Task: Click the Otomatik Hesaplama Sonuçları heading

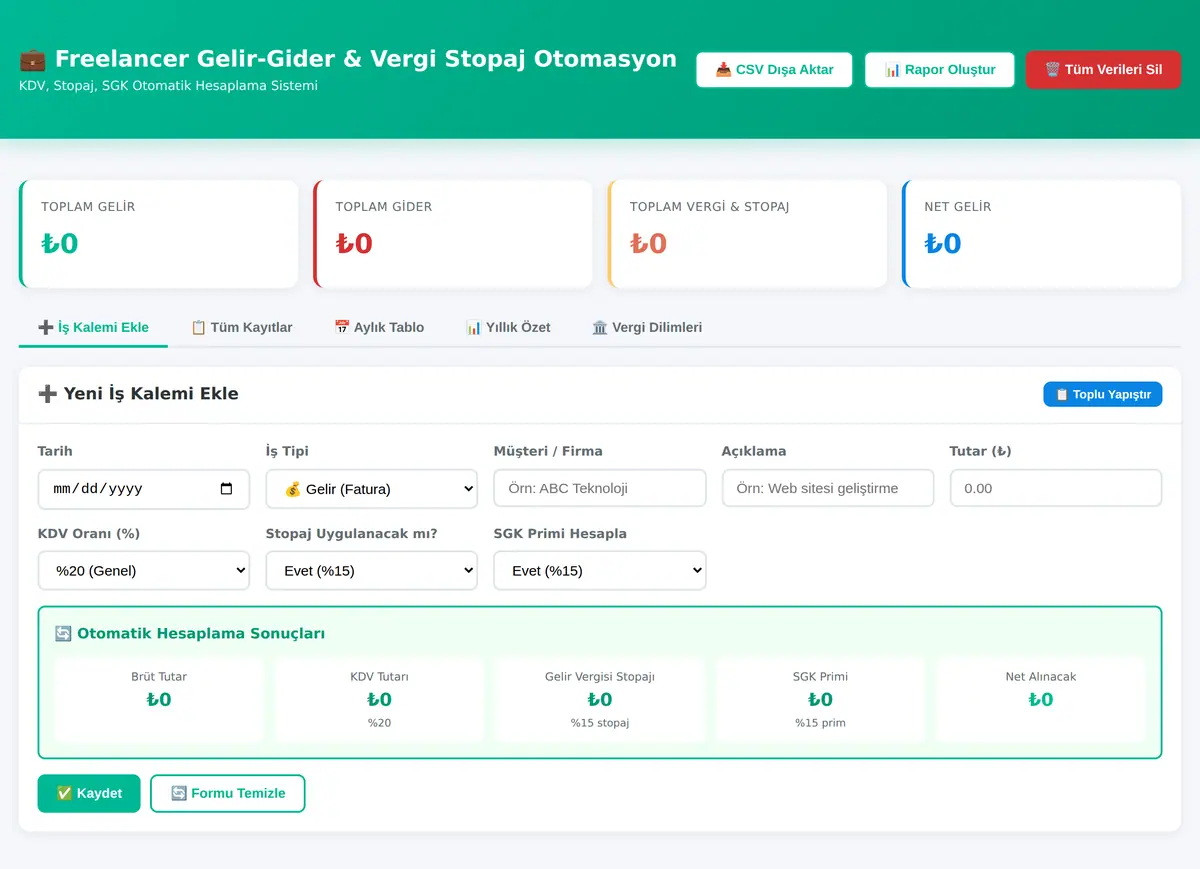Action: point(190,634)
